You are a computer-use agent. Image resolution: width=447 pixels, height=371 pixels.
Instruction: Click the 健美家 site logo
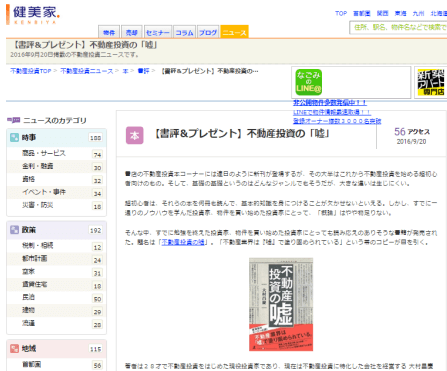[x=33, y=14]
